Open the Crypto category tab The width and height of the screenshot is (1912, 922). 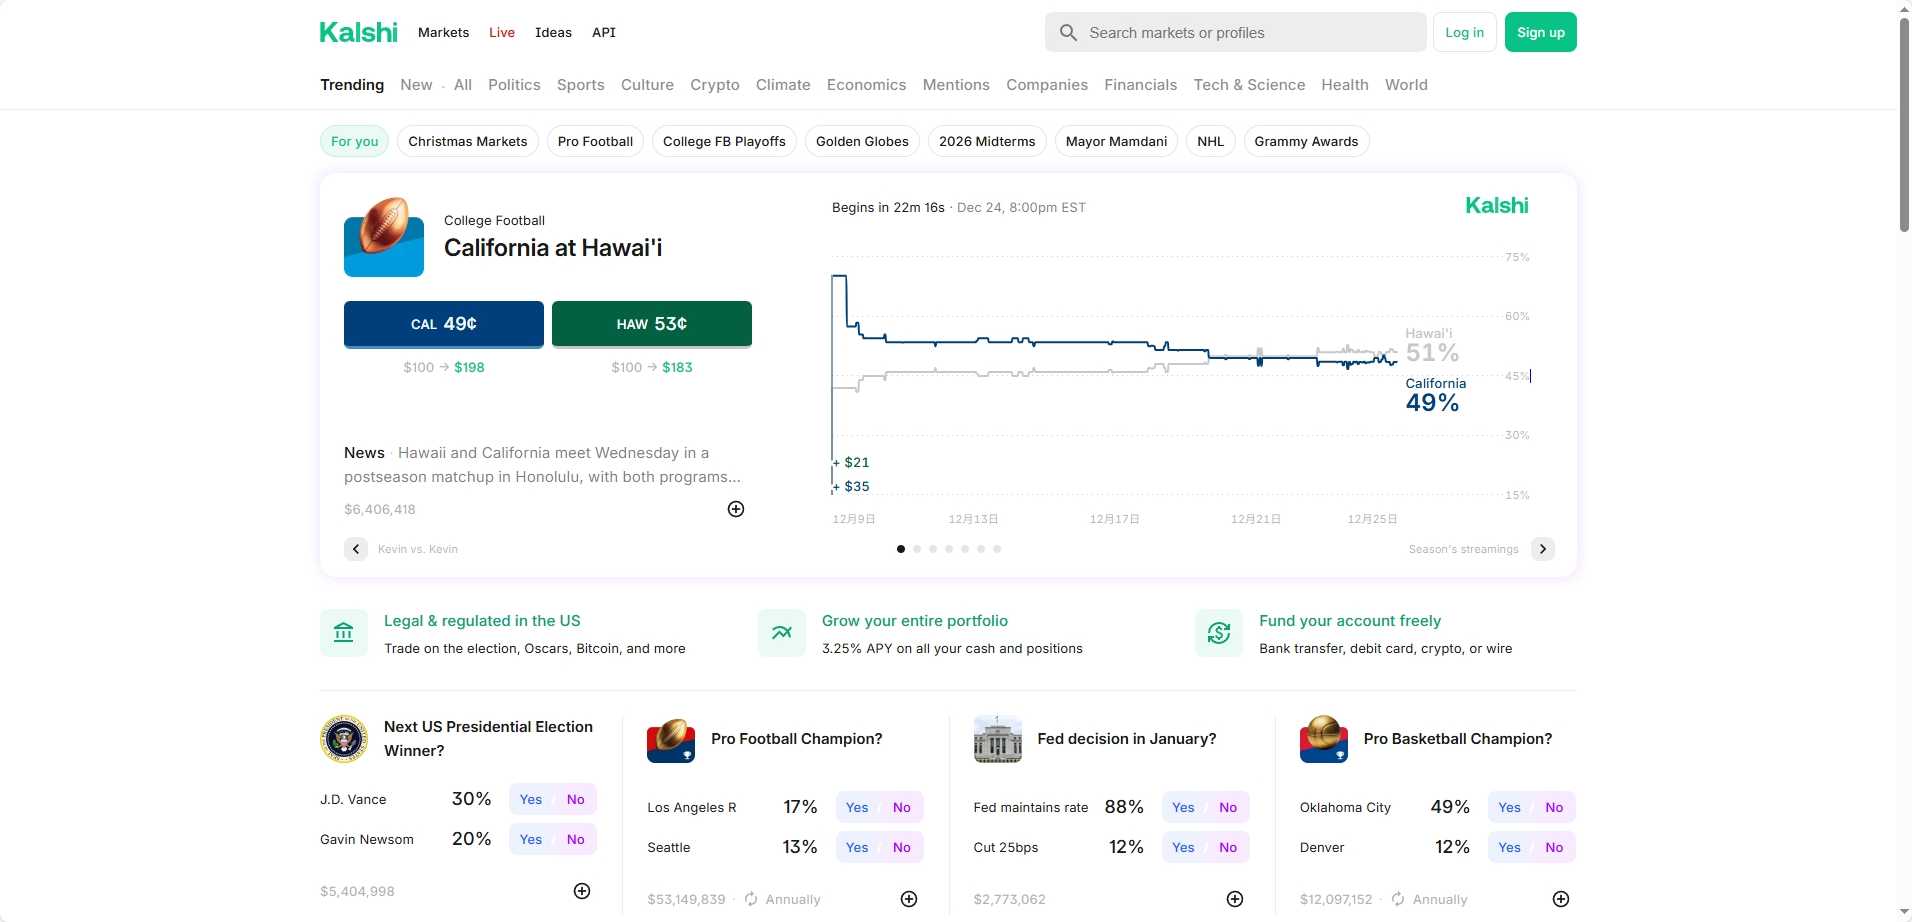coord(714,85)
